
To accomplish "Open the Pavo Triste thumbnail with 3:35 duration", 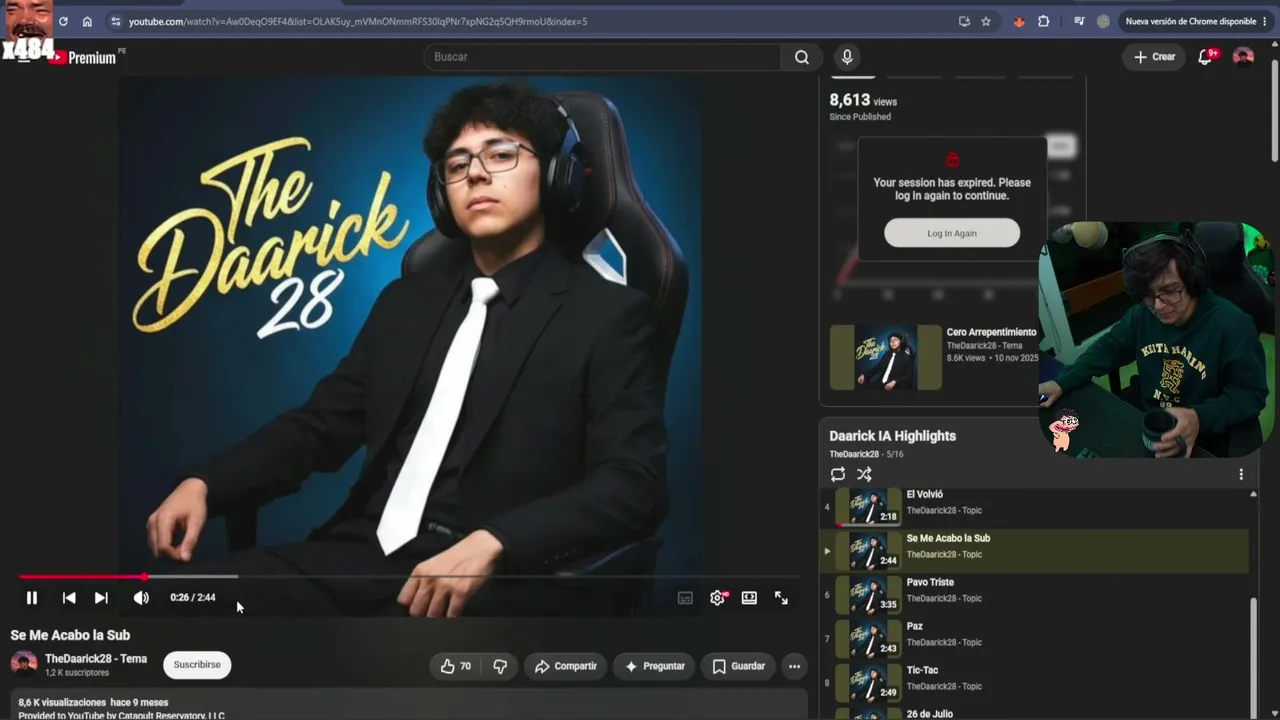I will (869, 595).
